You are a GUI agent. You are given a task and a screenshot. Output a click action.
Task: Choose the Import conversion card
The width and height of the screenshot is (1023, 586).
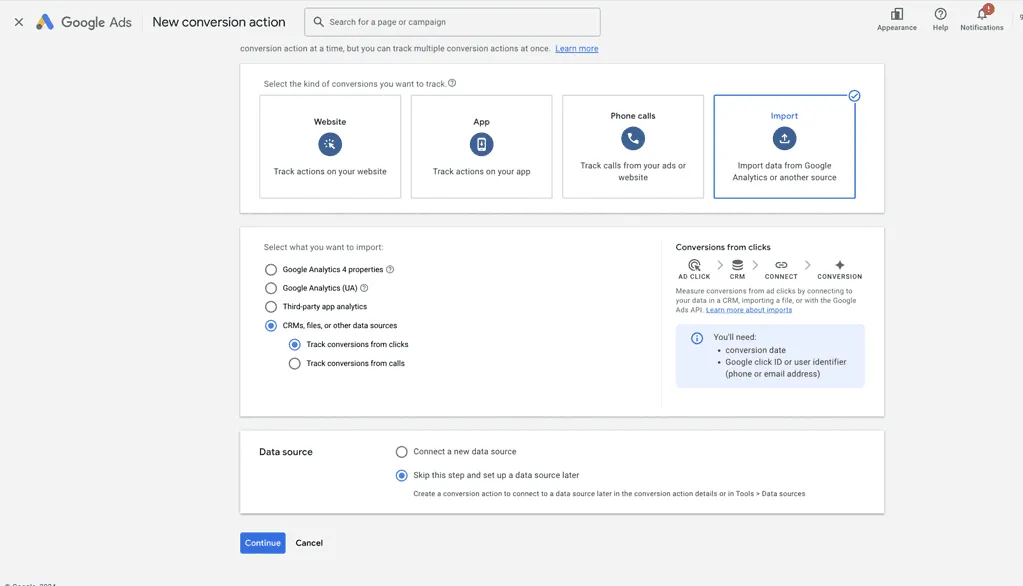coord(784,147)
